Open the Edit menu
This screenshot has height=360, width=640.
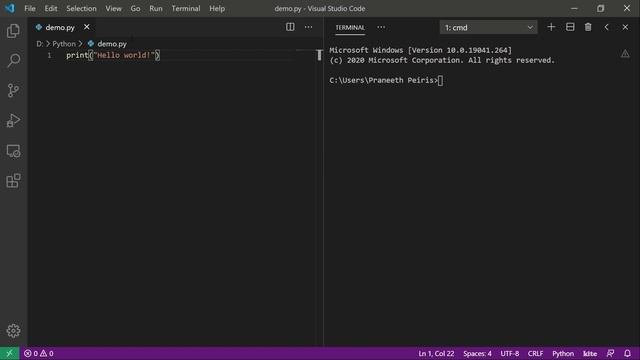pos(51,9)
